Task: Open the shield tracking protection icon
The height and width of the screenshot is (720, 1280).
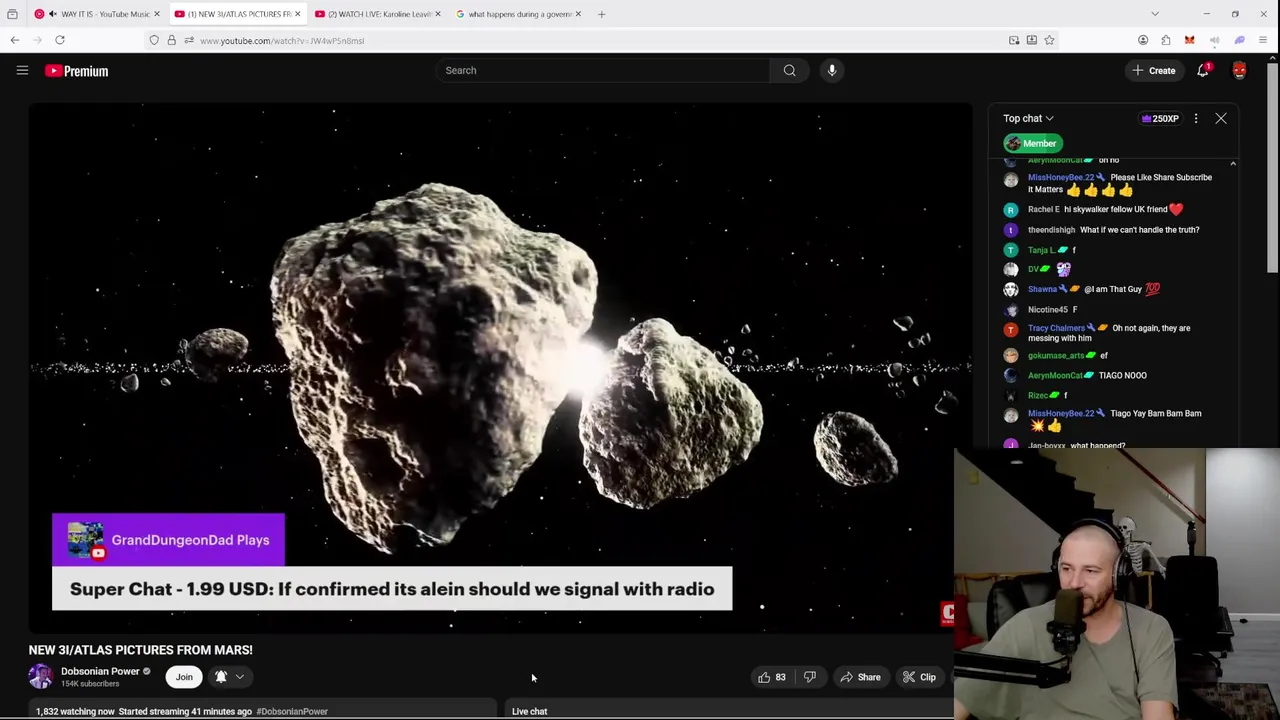Action: tap(154, 40)
